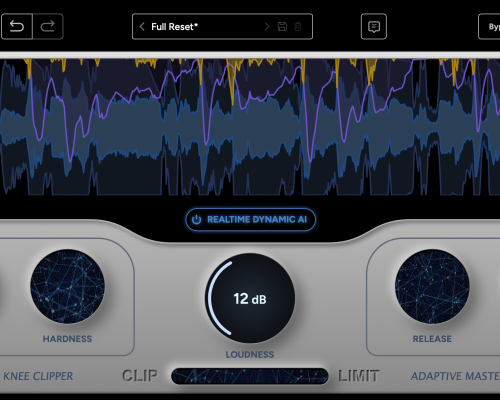Viewport: 500px width, 400px height.
Task: Adjust the Loudness 12 dB knob
Action: point(250,298)
